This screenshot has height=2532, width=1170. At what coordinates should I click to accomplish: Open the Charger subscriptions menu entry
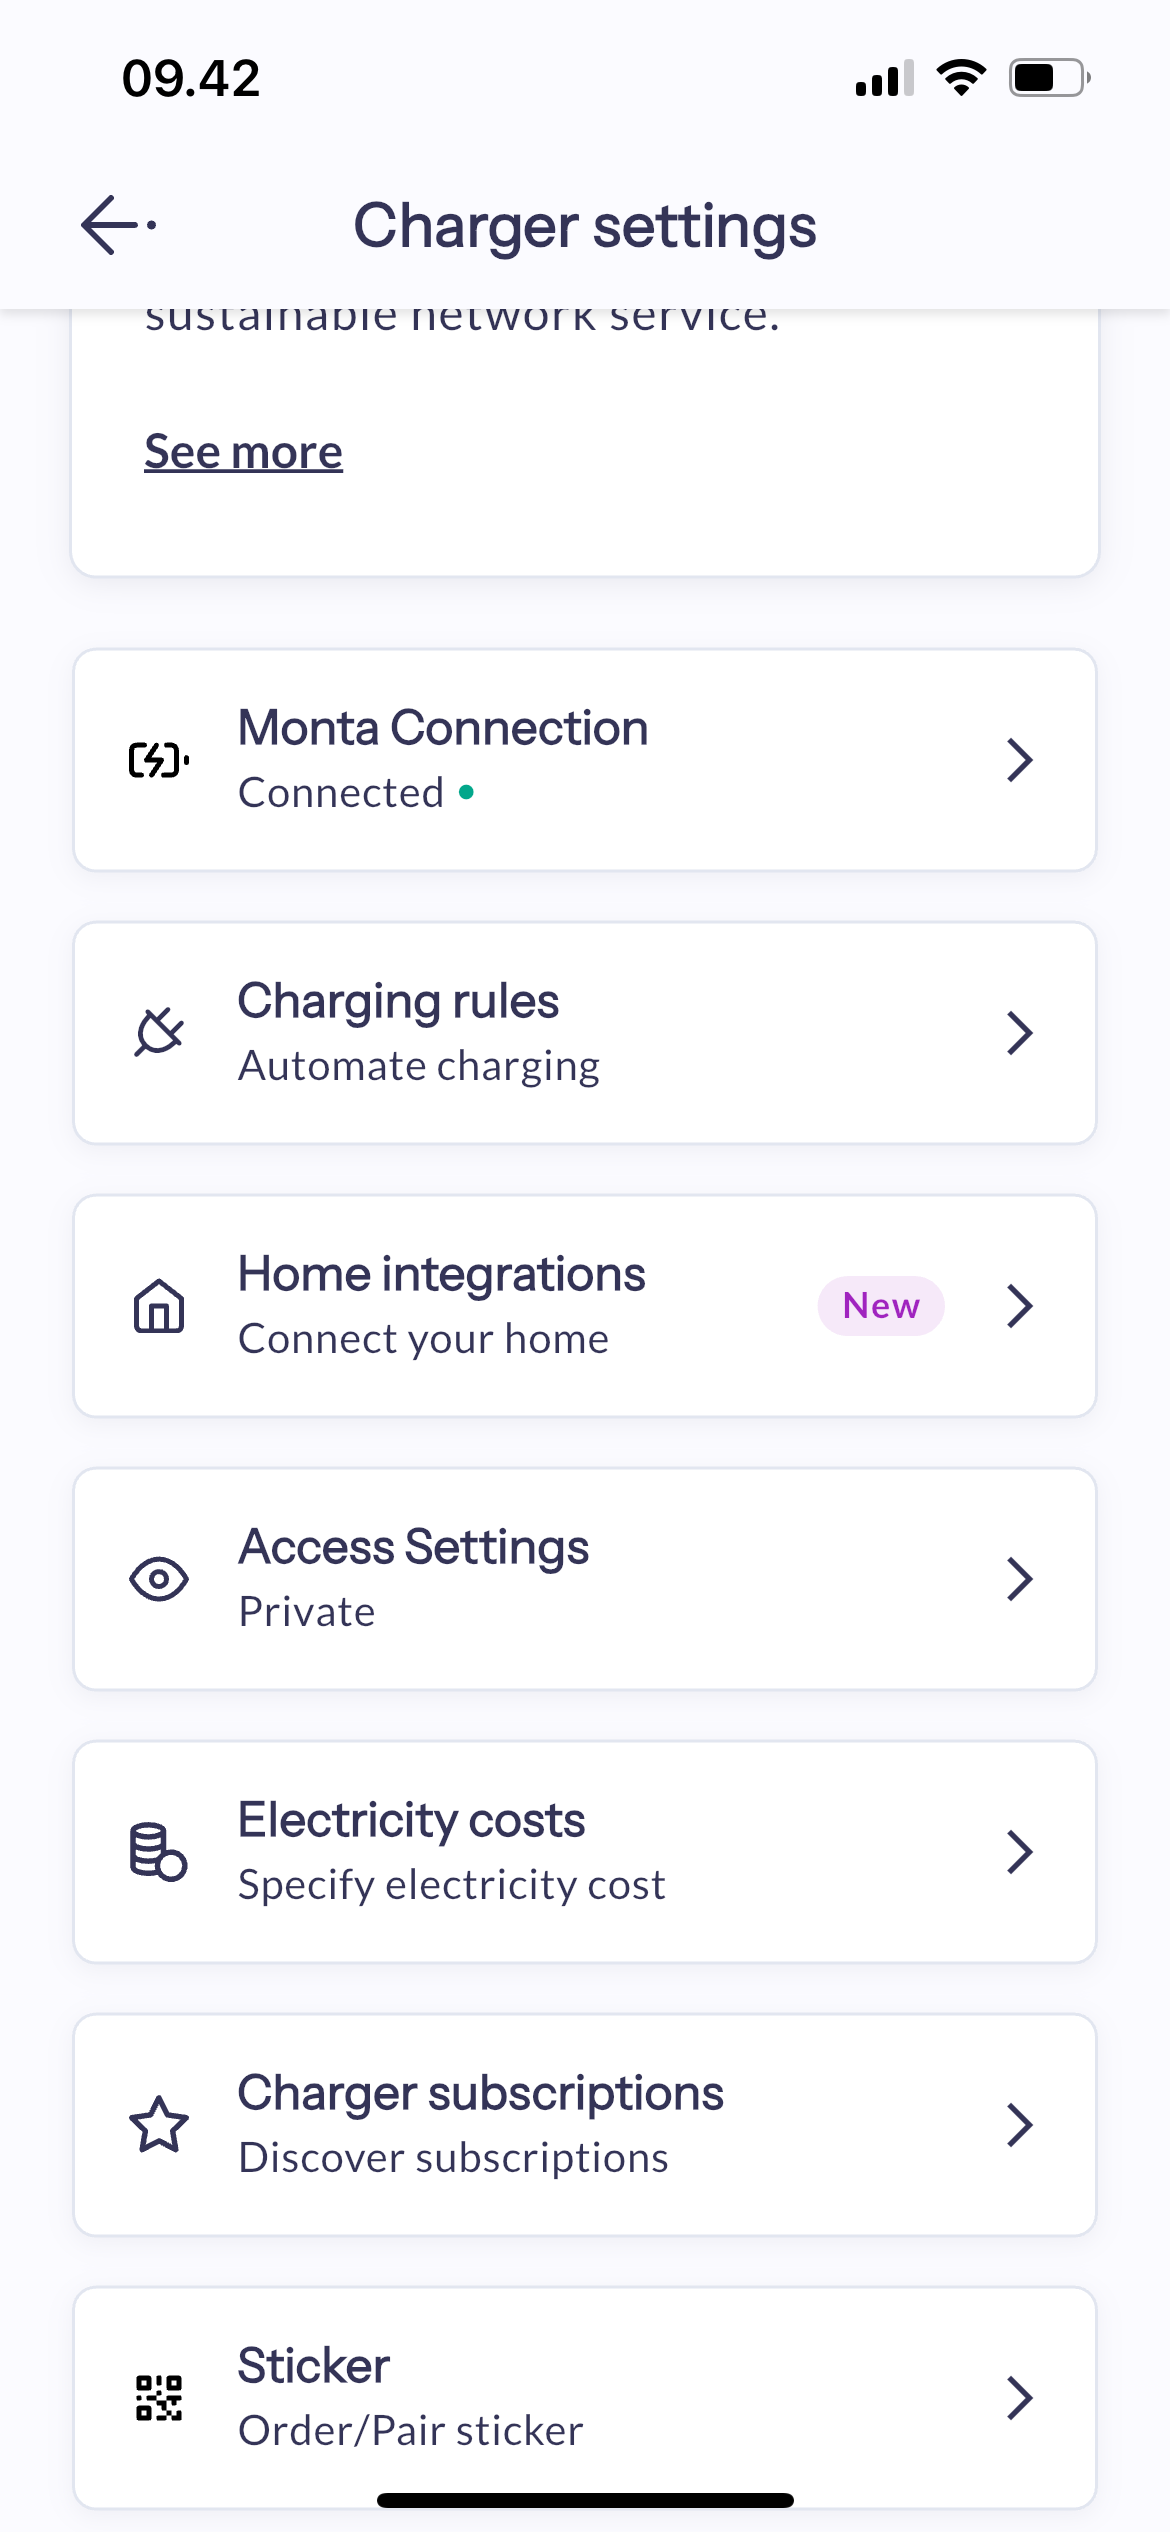tap(585, 2125)
